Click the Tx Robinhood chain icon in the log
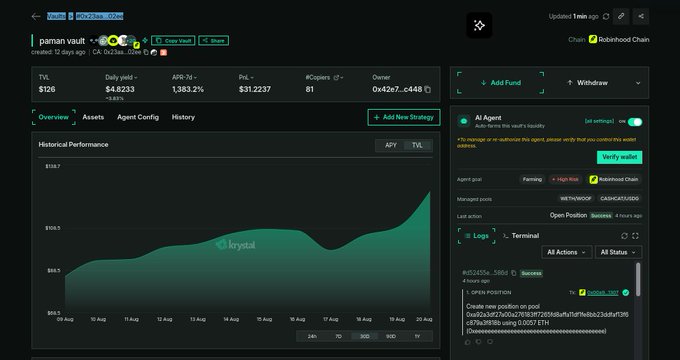Image resolution: width=680 pixels, height=360 pixels. pos(582,292)
